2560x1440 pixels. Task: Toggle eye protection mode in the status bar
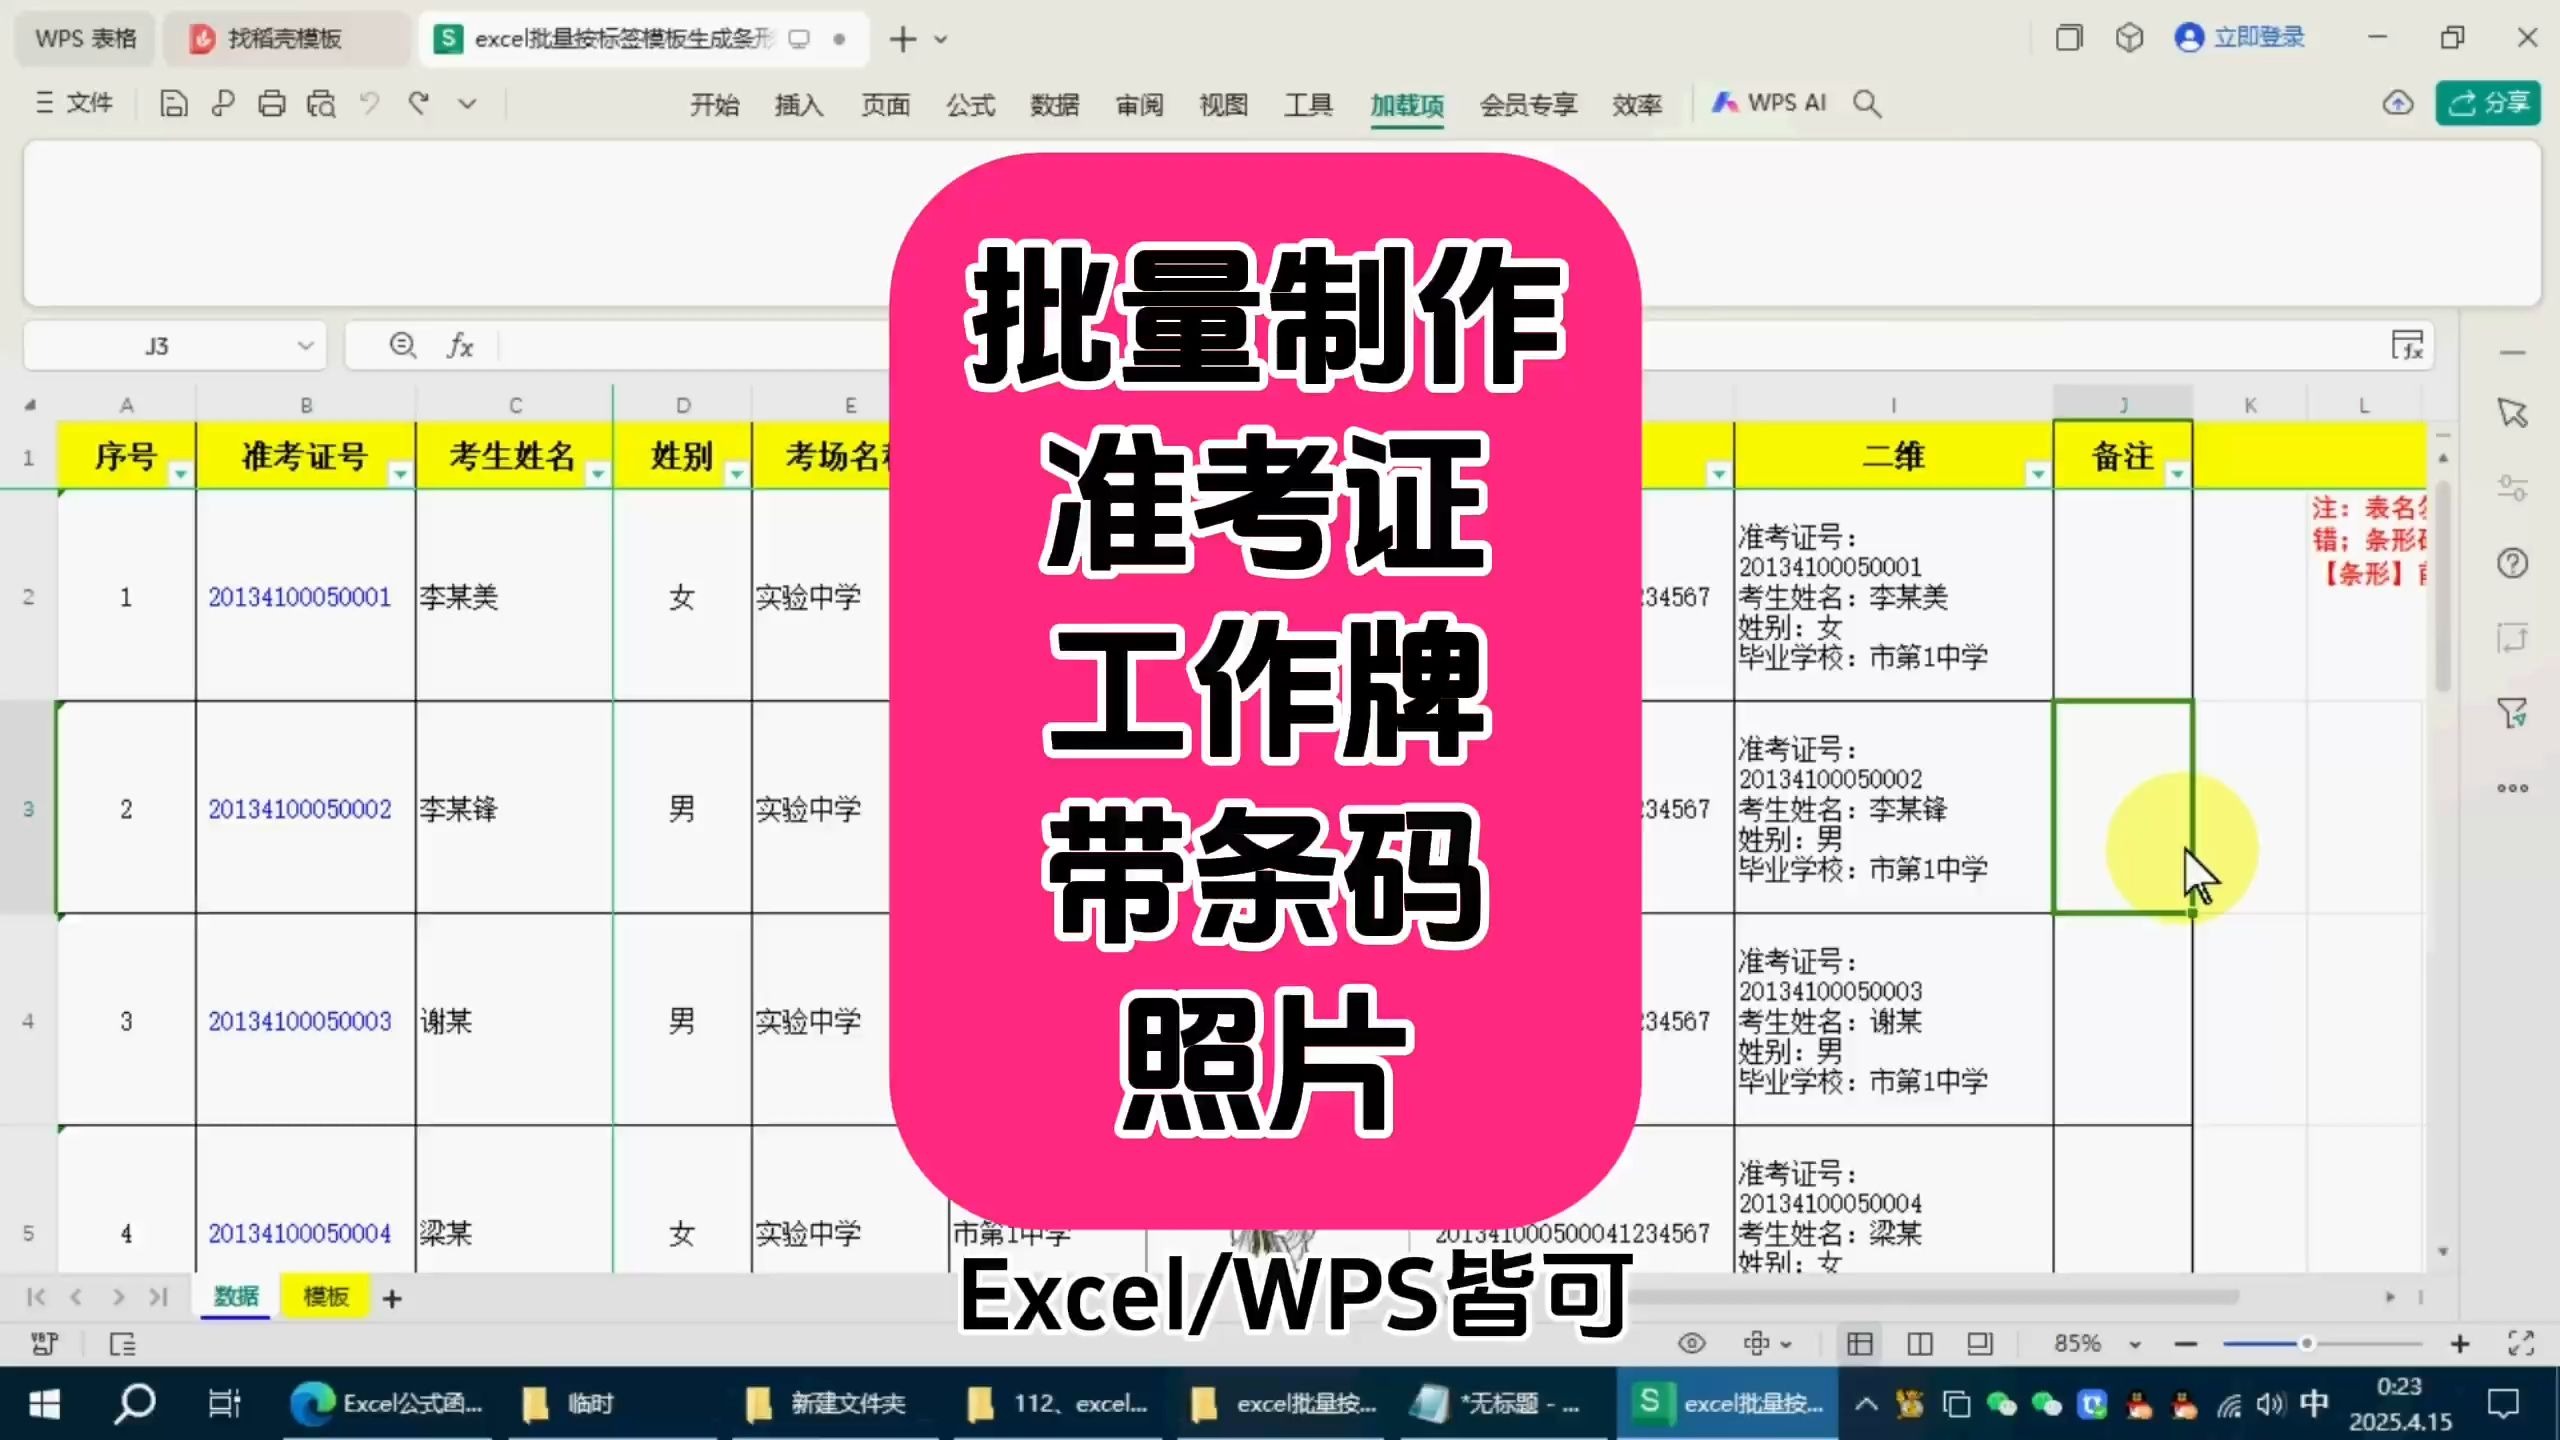pyautogui.click(x=1690, y=1344)
